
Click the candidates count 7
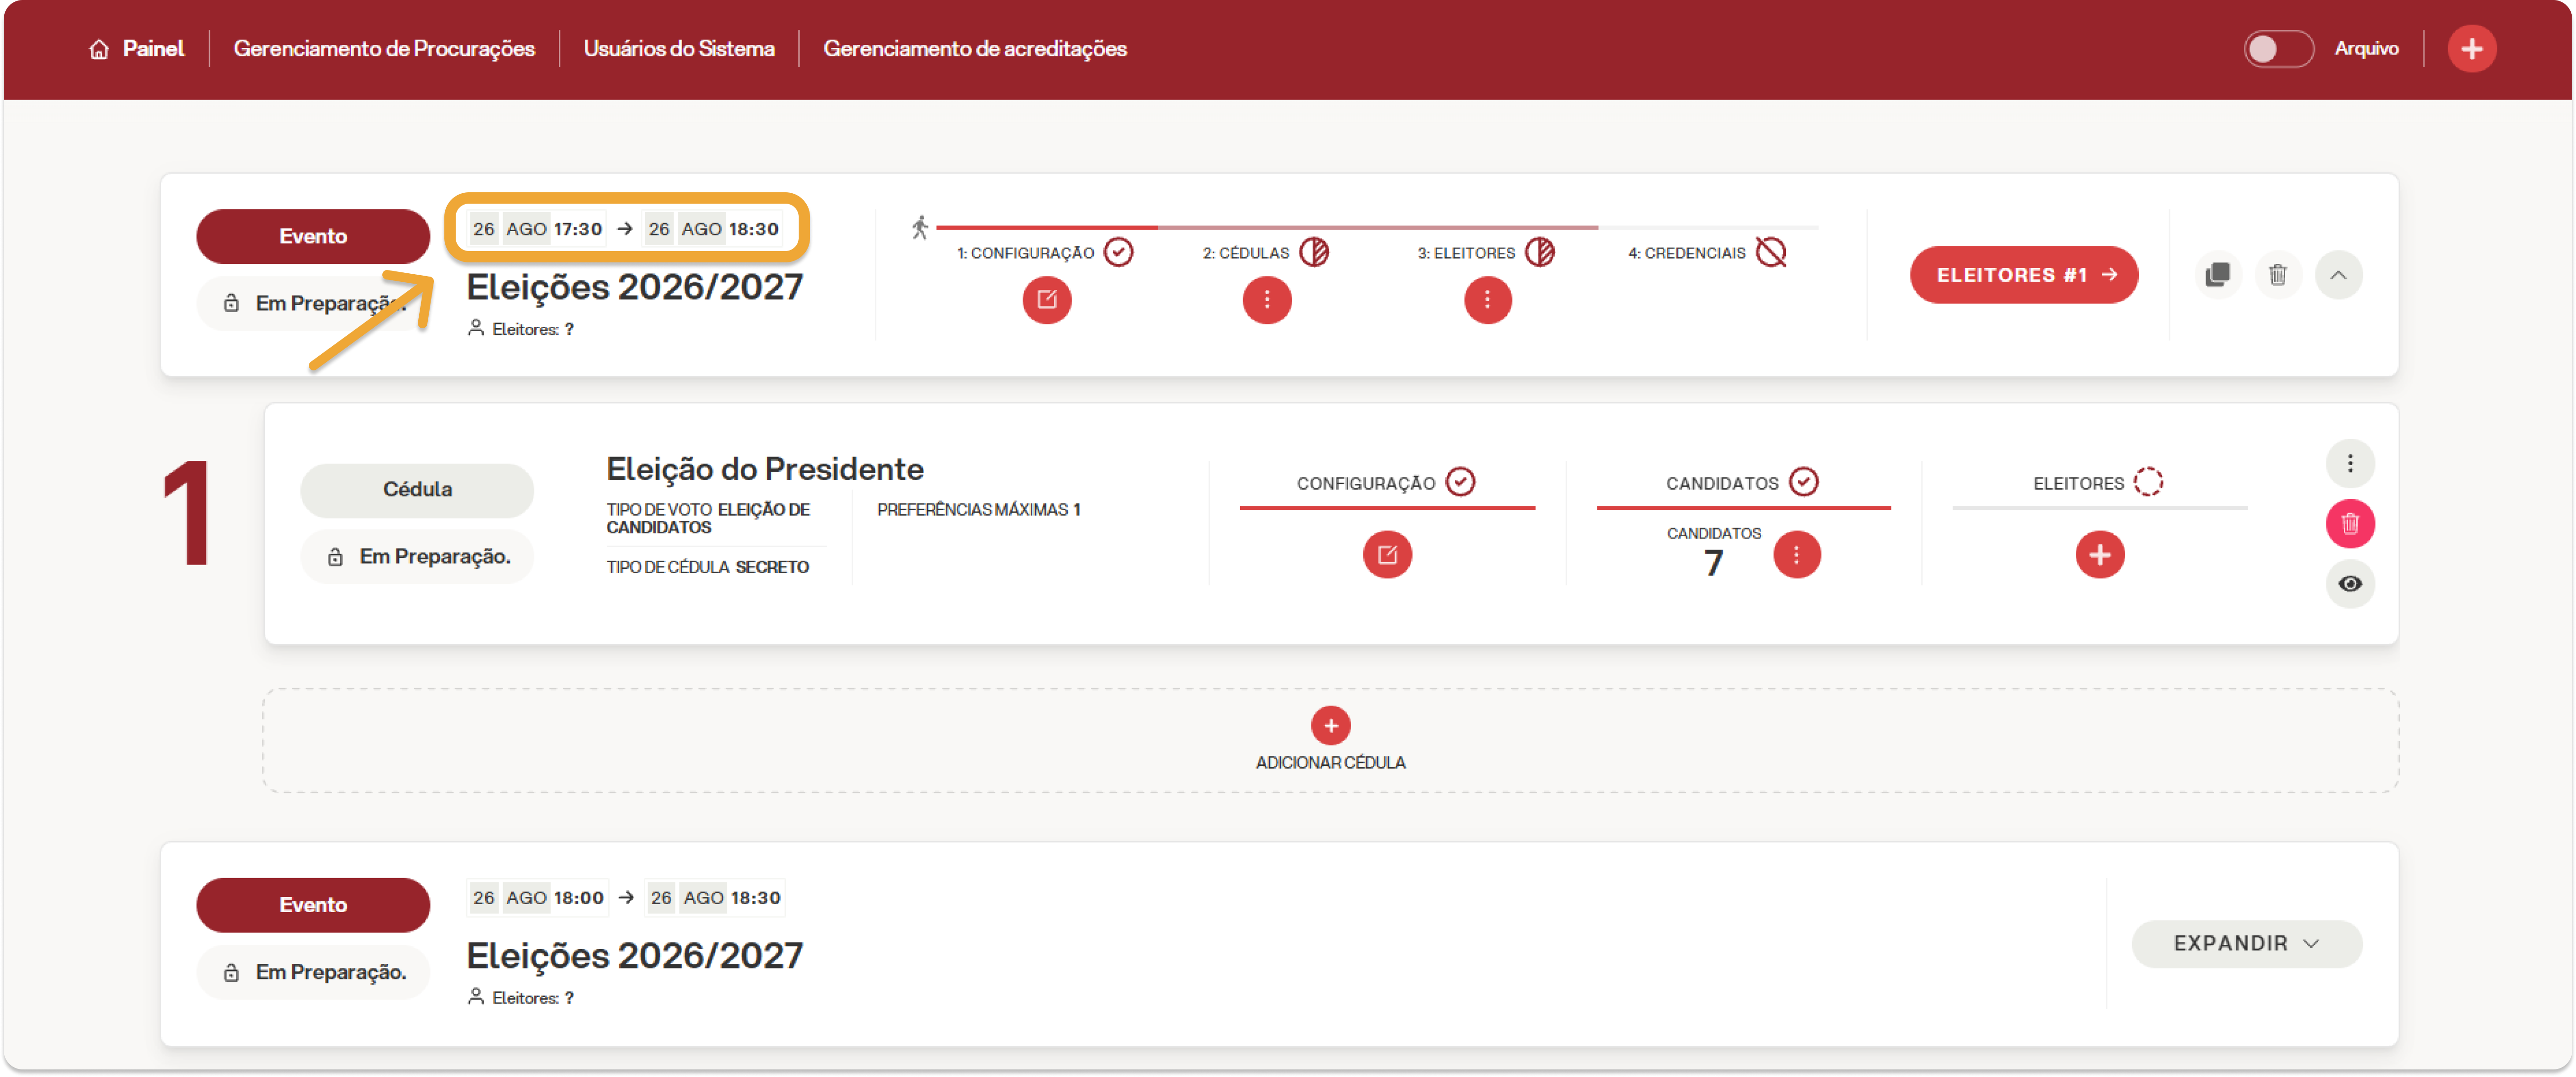coord(1713,564)
